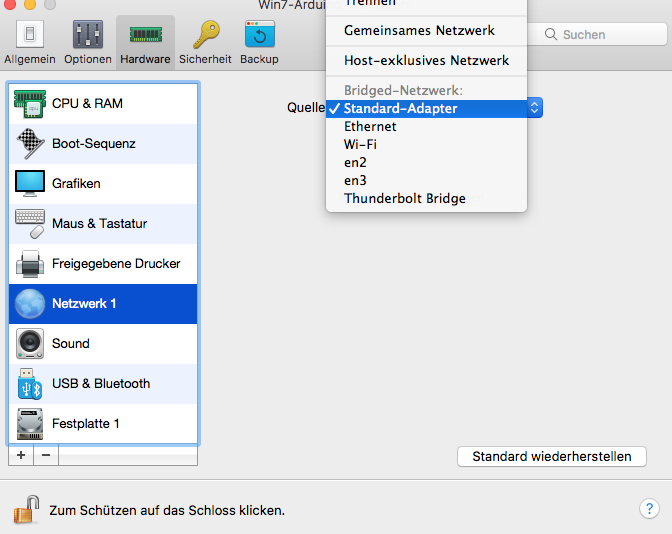
Task: Choose Gemeinsames Netzwerk from the menu
Action: point(426,30)
